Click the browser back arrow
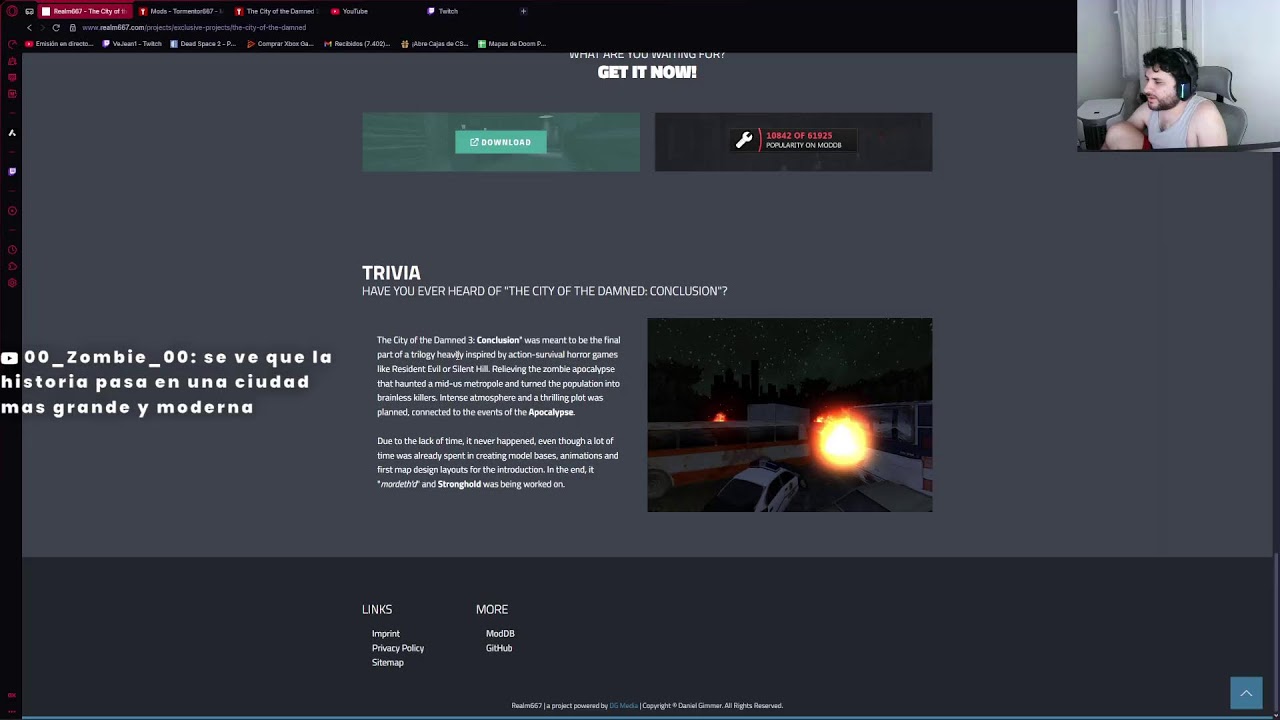The height and width of the screenshot is (720, 1280). [x=29, y=28]
